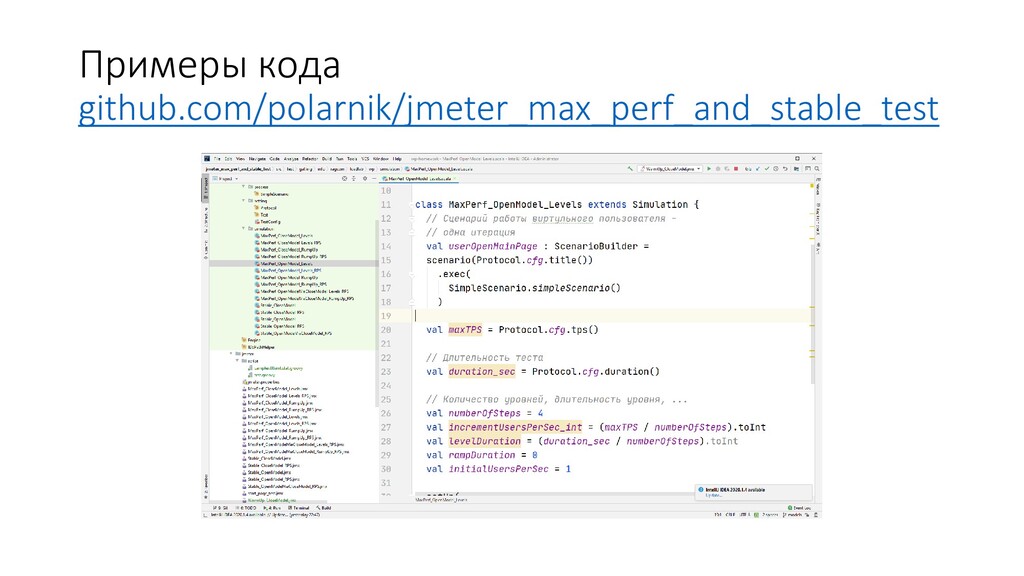This screenshot has height=576, width=1024.
Task: Click the VCS update project icon
Action: pyautogui.click(x=758, y=168)
